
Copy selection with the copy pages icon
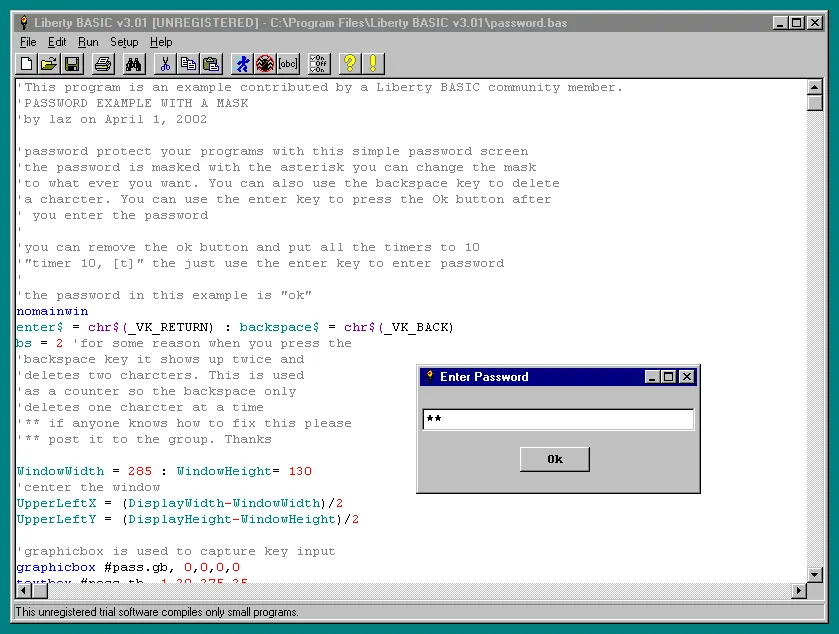pyautogui.click(x=188, y=64)
